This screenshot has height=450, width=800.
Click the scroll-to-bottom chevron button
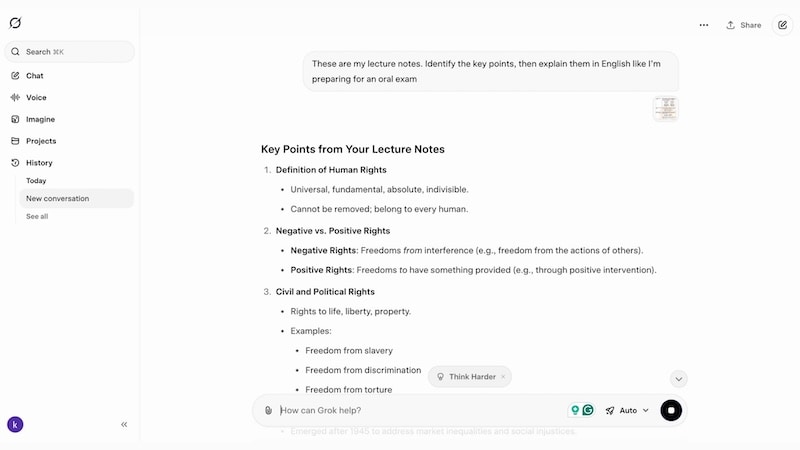[679, 379]
